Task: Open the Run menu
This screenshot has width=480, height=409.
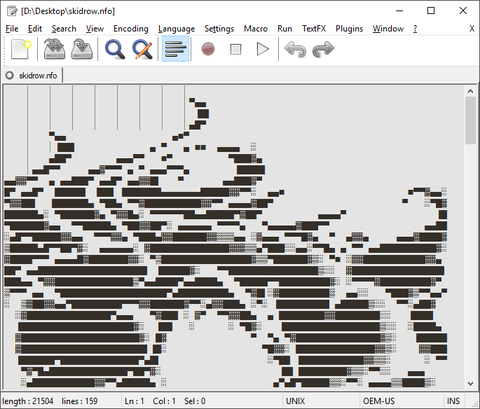Action: click(285, 29)
